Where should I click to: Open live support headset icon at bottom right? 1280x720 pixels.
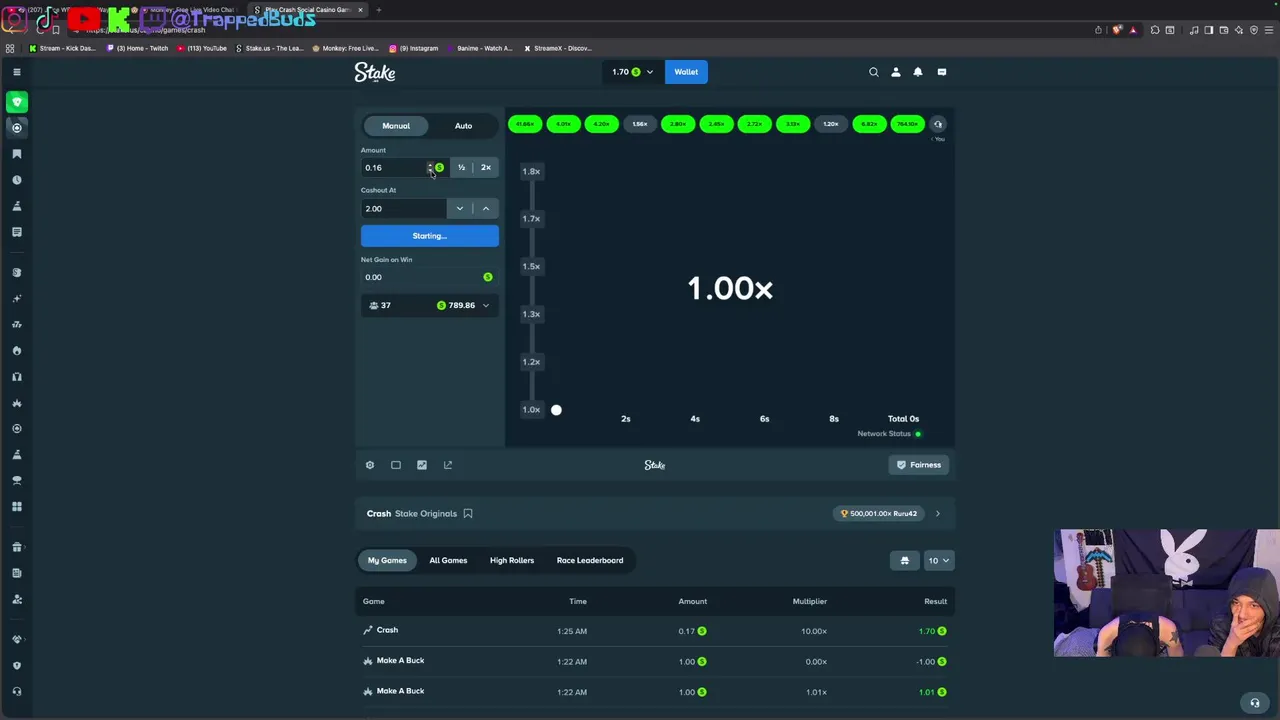click(1255, 703)
